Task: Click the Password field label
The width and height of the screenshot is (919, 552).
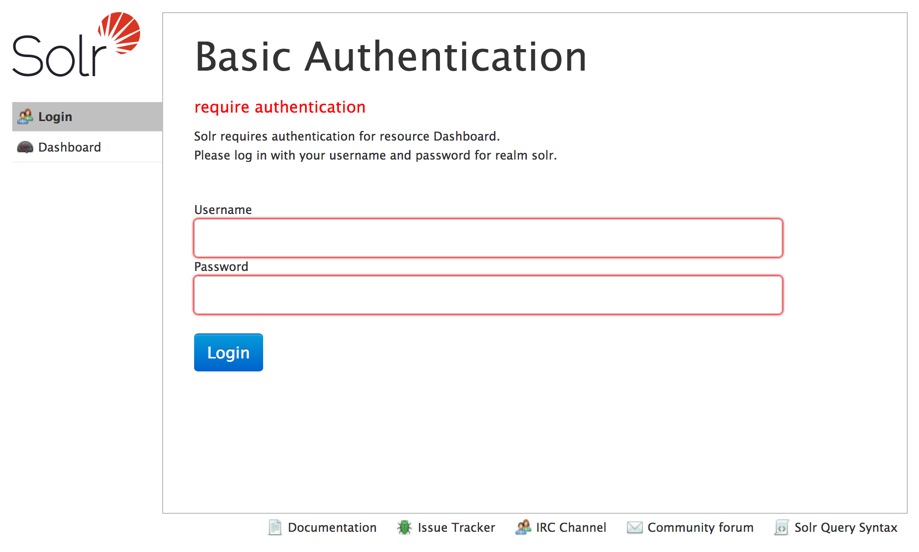Action: tap(221, 267)
